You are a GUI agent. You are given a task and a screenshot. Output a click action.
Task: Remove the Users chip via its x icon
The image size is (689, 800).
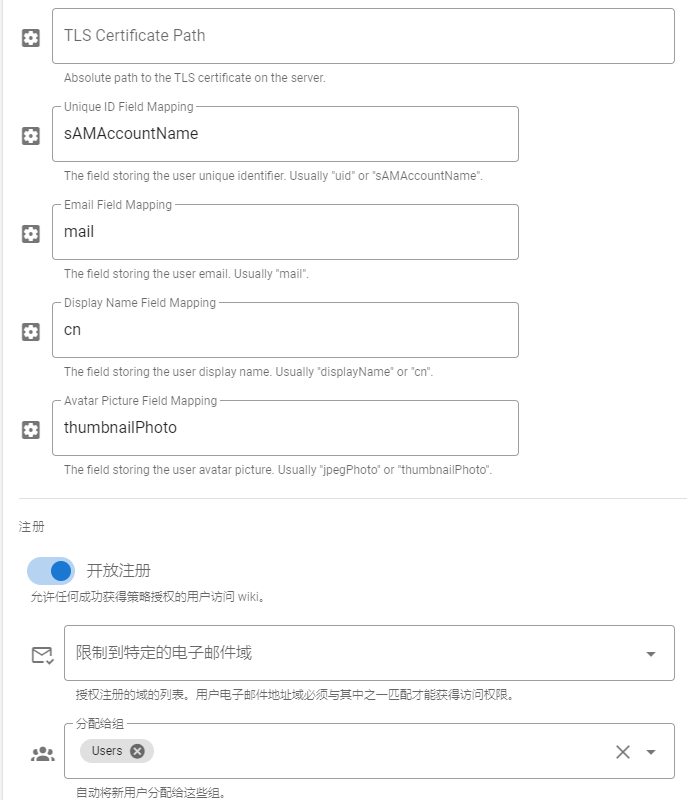(137, 751)
